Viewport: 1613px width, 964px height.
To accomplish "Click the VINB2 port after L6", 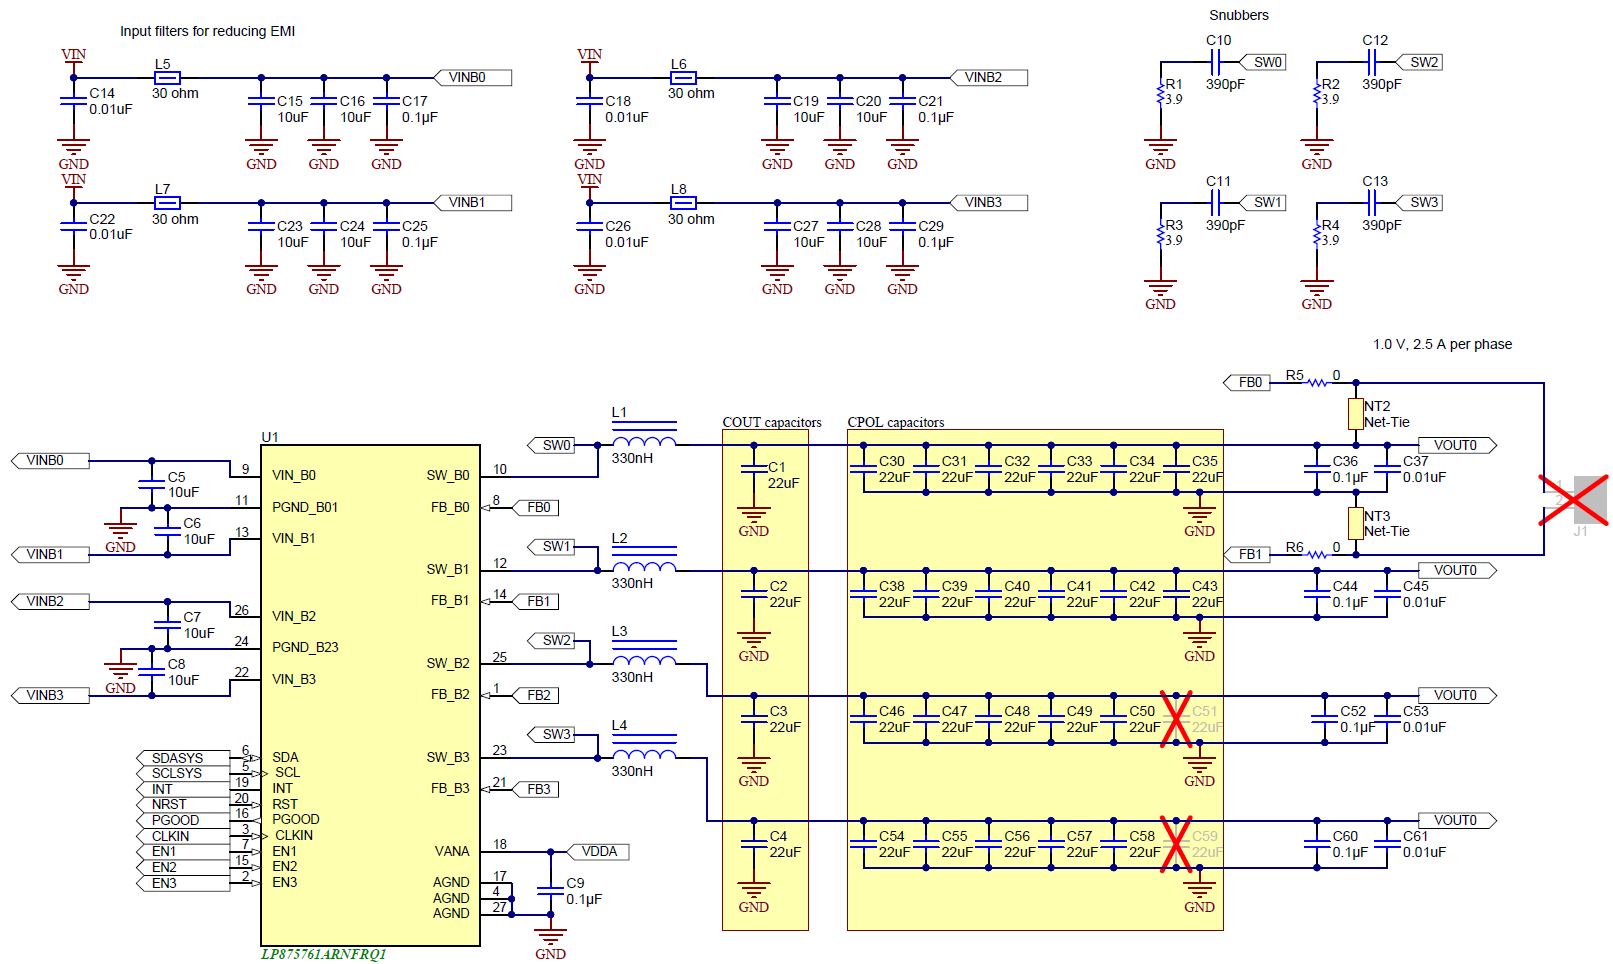I will [x=989, y=77].
